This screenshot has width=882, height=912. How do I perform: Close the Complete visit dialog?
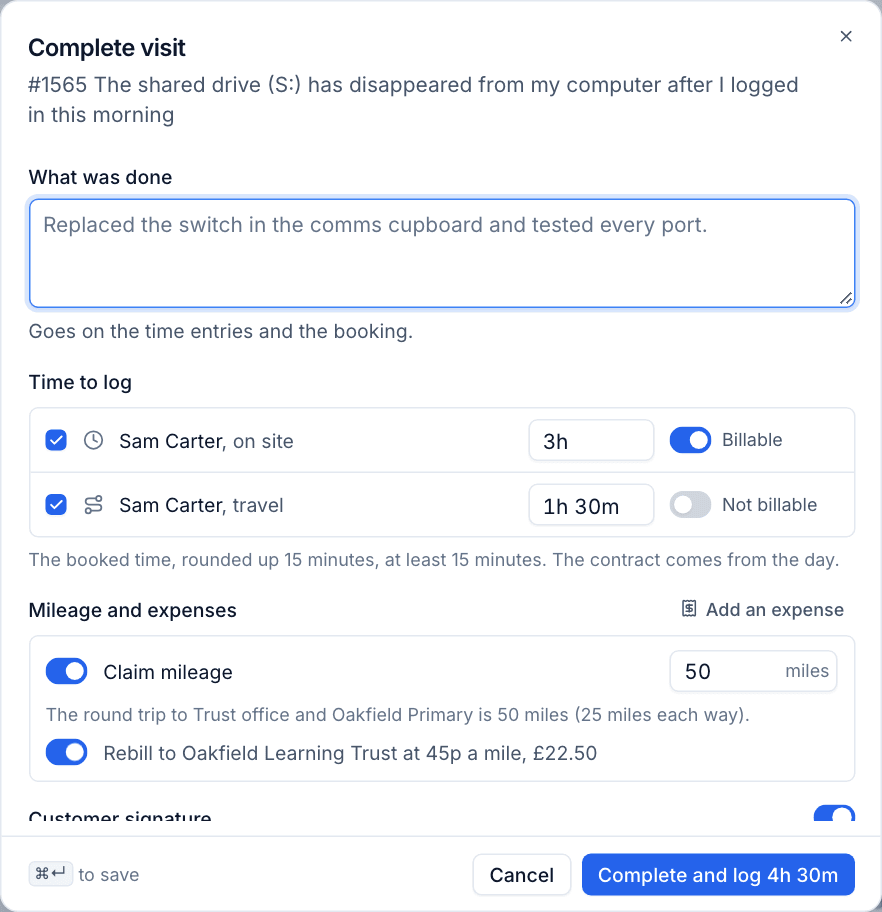tap(846, 36)
